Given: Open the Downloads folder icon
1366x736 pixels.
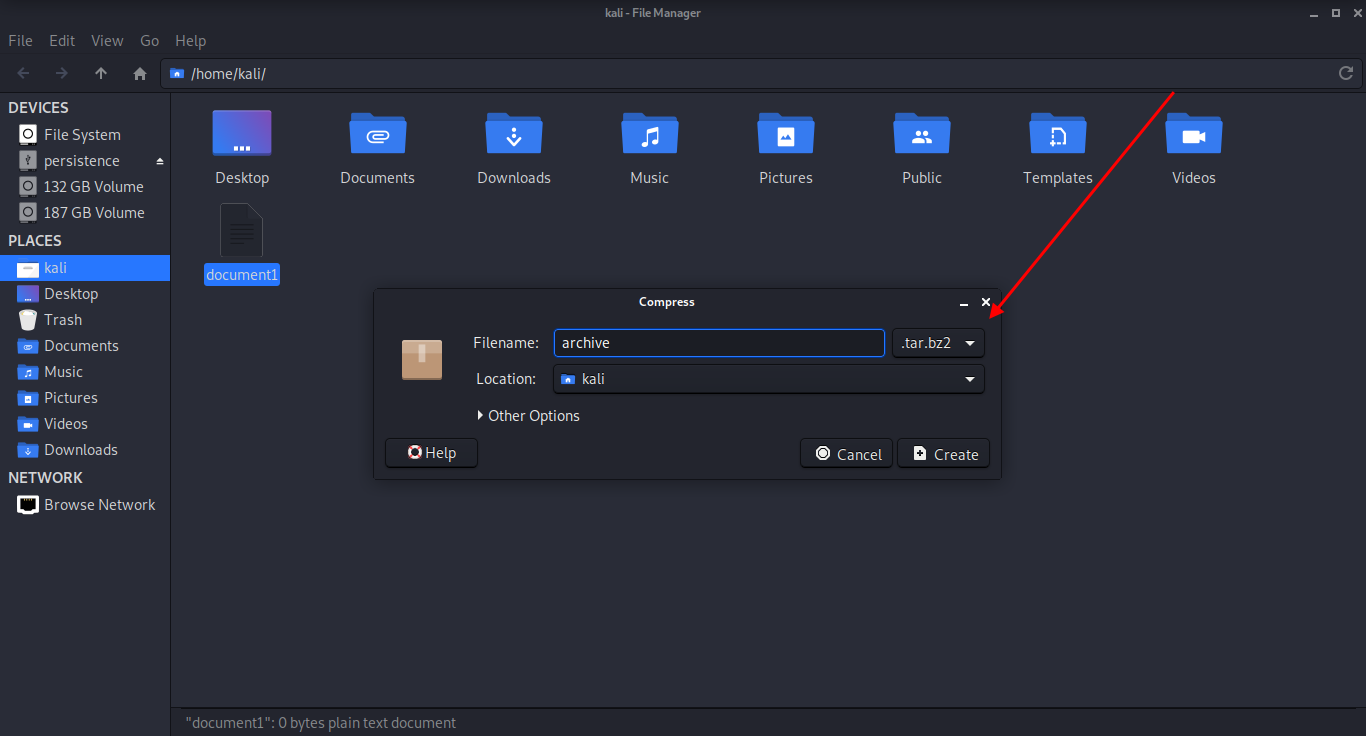Looking at the screenshot, I should click(513, 134).
